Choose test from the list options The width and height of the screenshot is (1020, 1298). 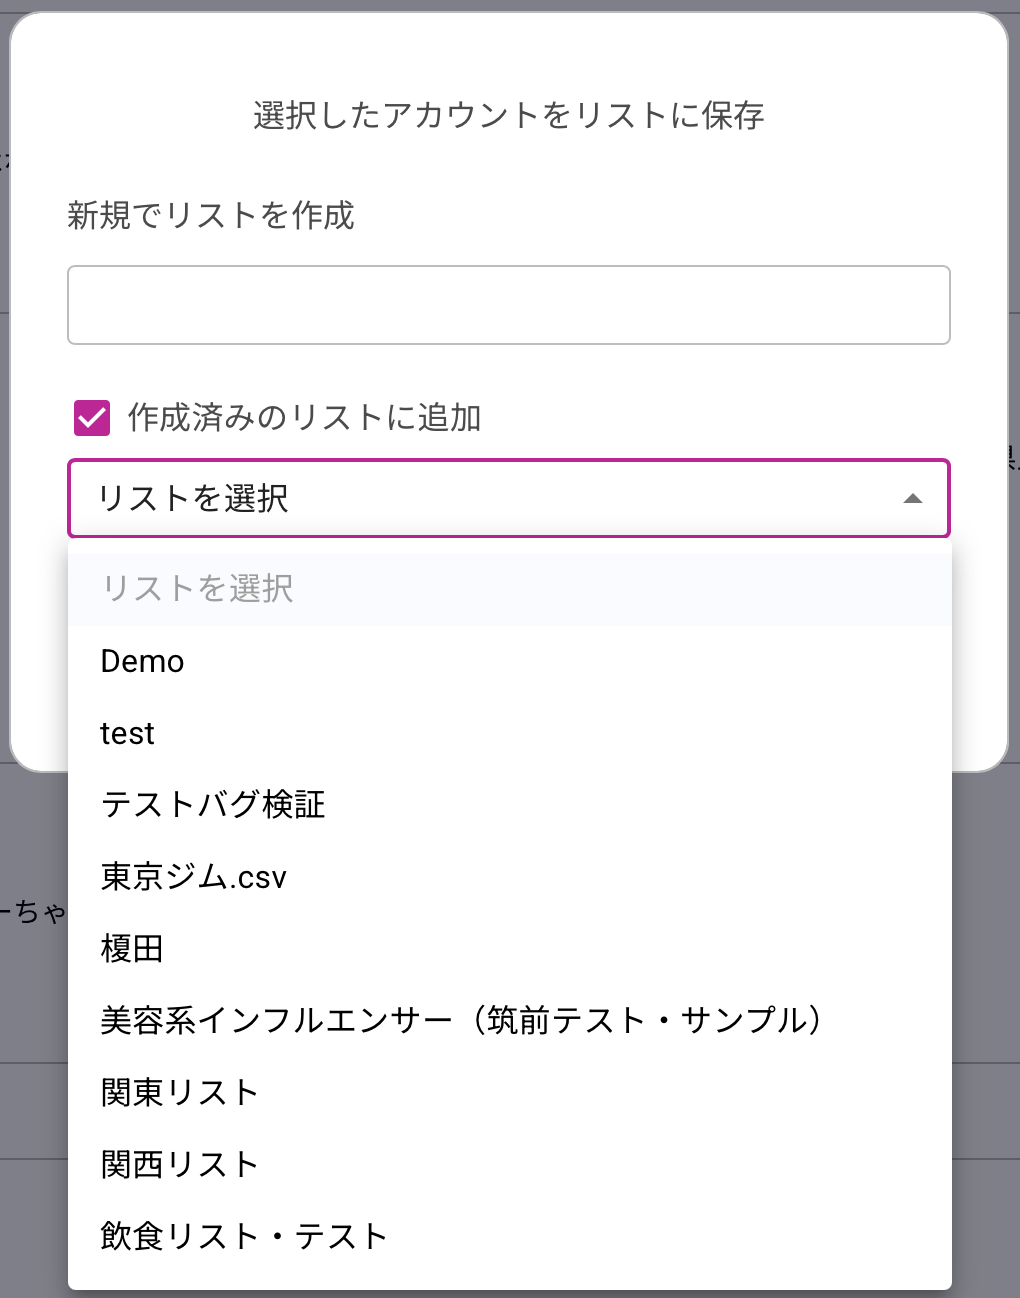(128, 734)
